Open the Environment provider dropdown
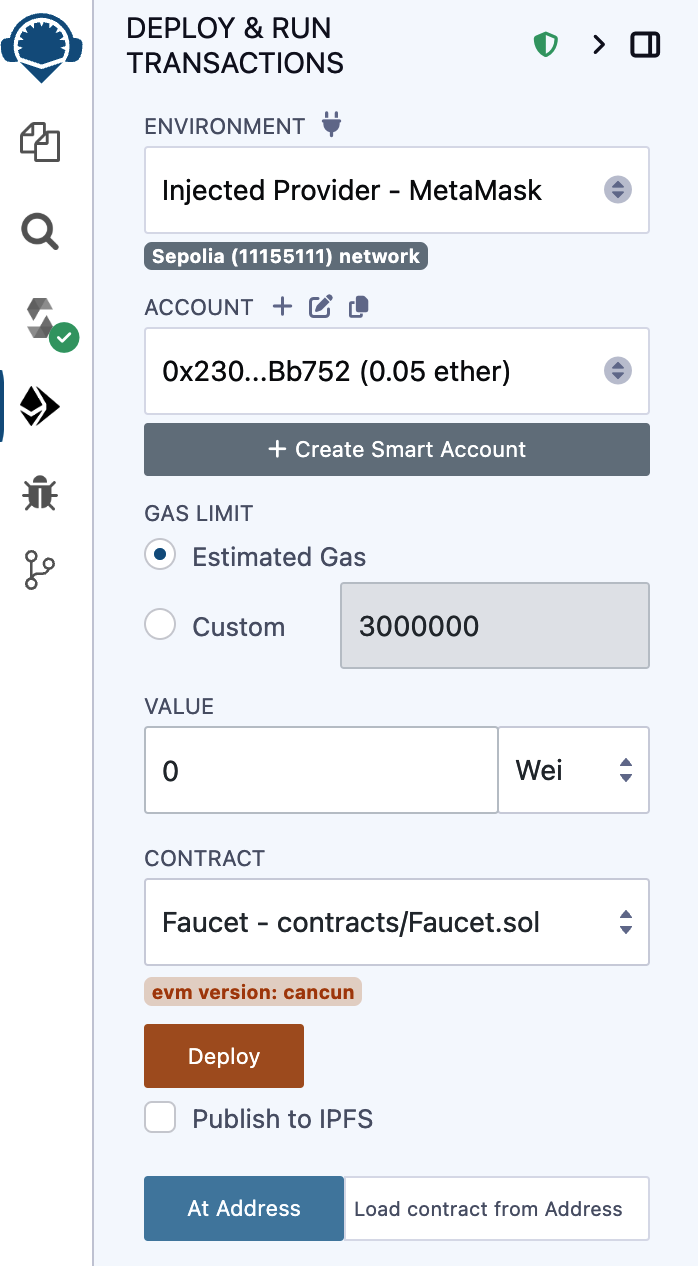The image size is (698, 1266). 397,190
